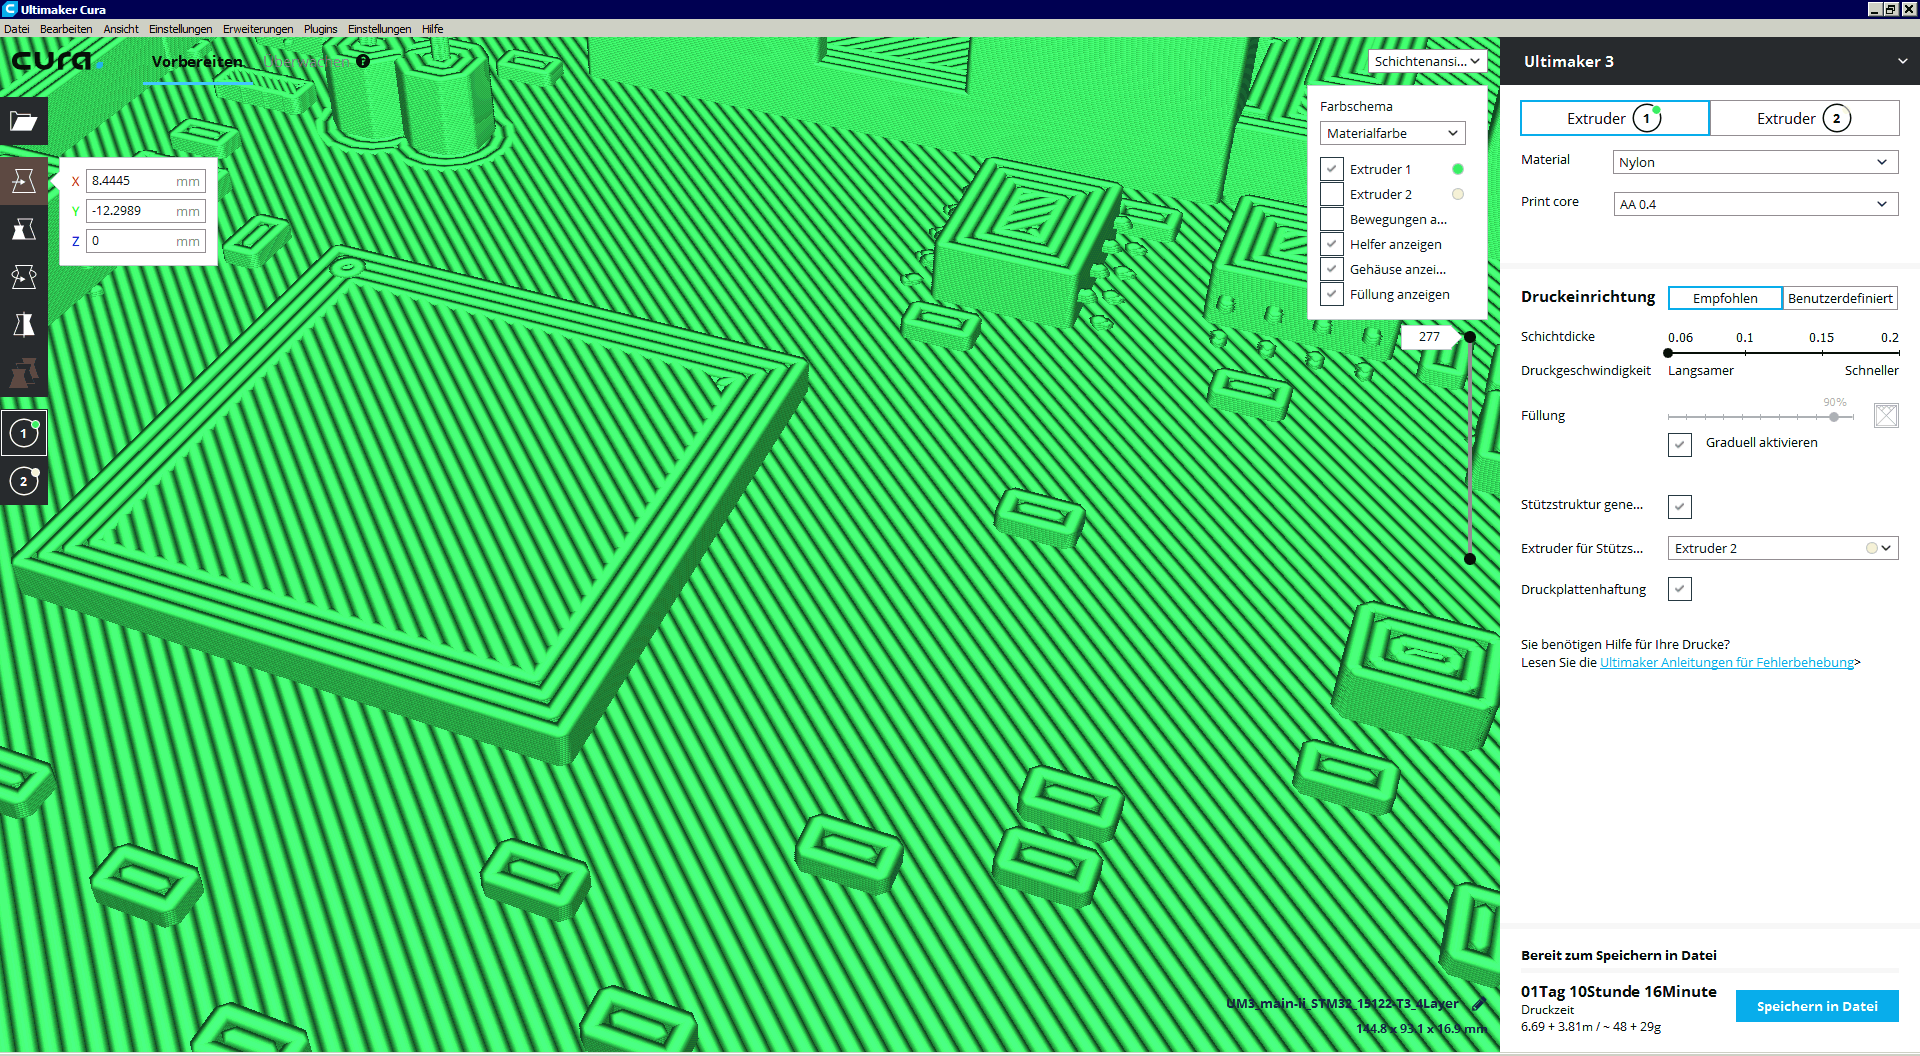This screenshot has width=1920, height=1056.
Task: Click the info icon next to Überwachen
Action: 363,61
